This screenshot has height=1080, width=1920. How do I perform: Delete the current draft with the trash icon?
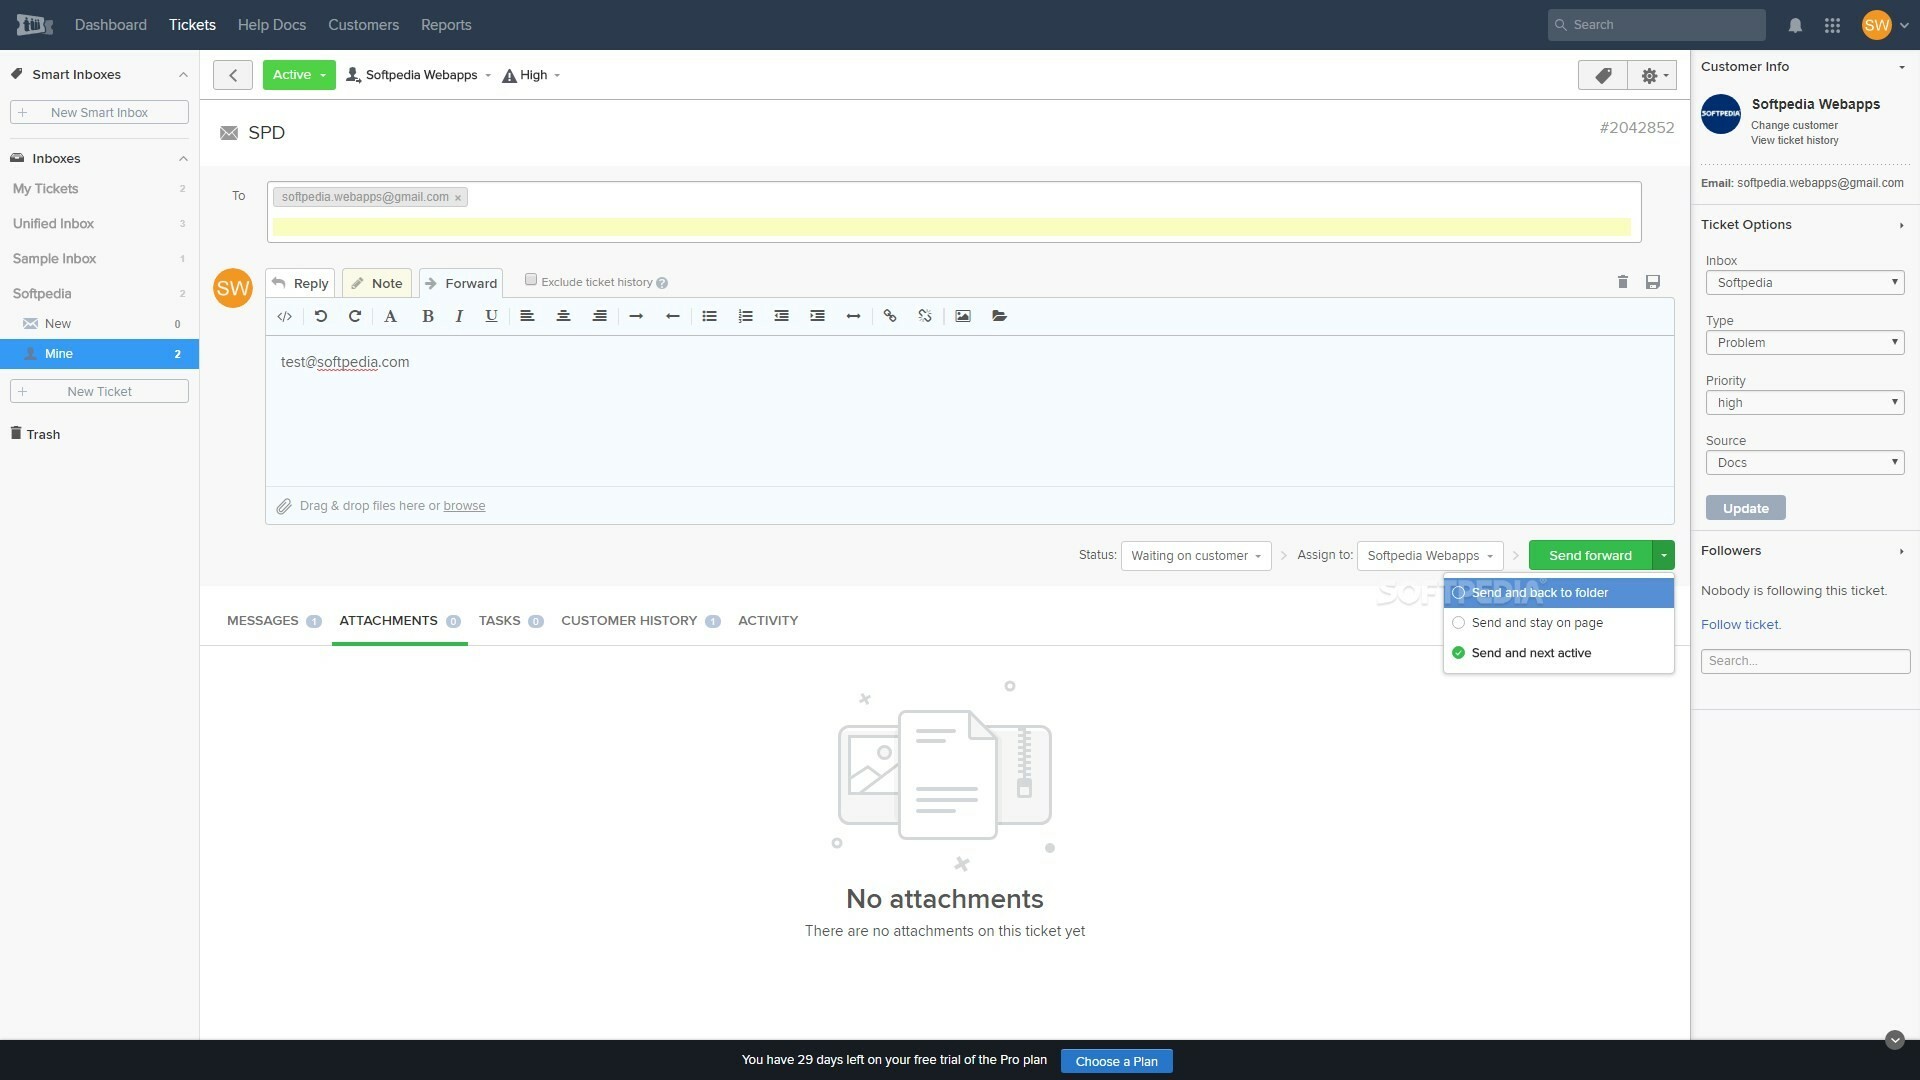[1622, 281]
